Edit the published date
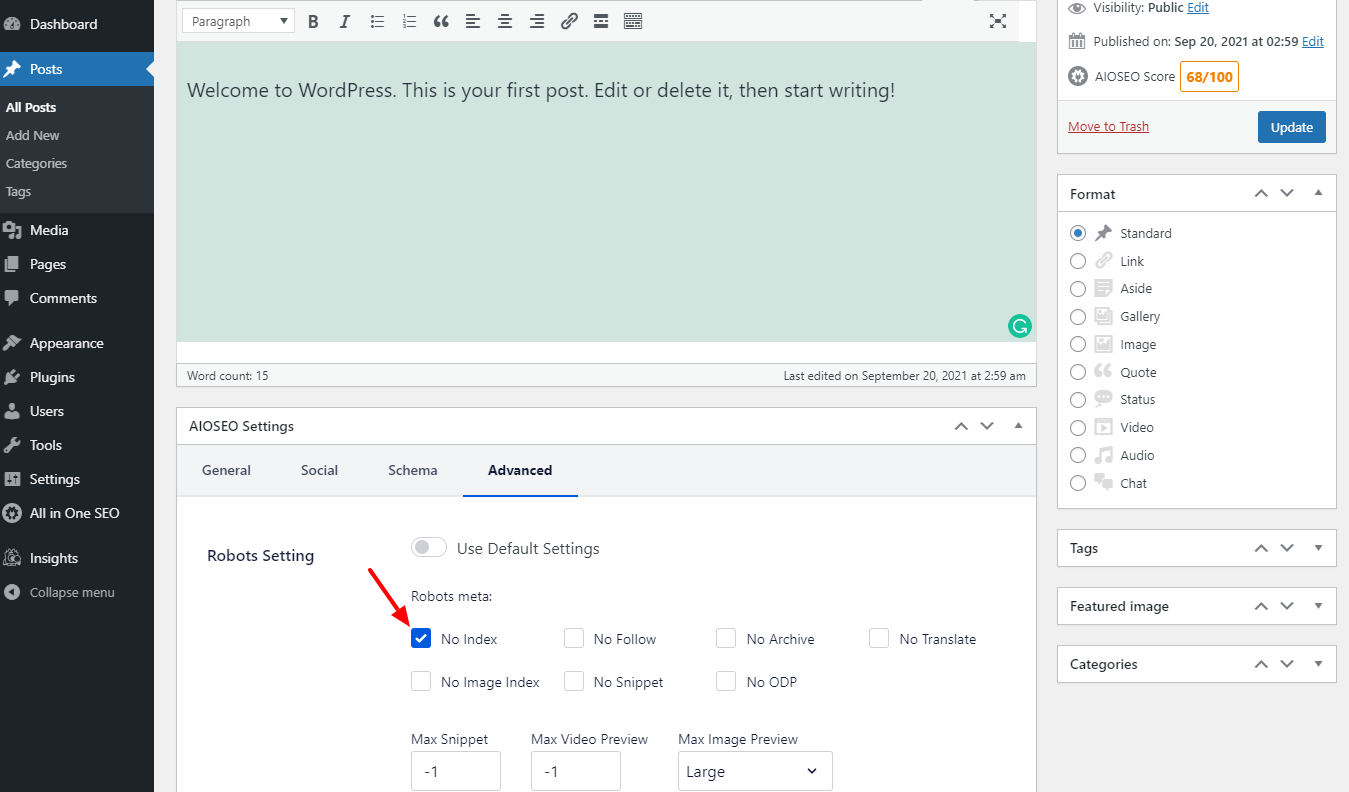The image size is (1349, 792). pyautogui.click(x=1312, y=41)
